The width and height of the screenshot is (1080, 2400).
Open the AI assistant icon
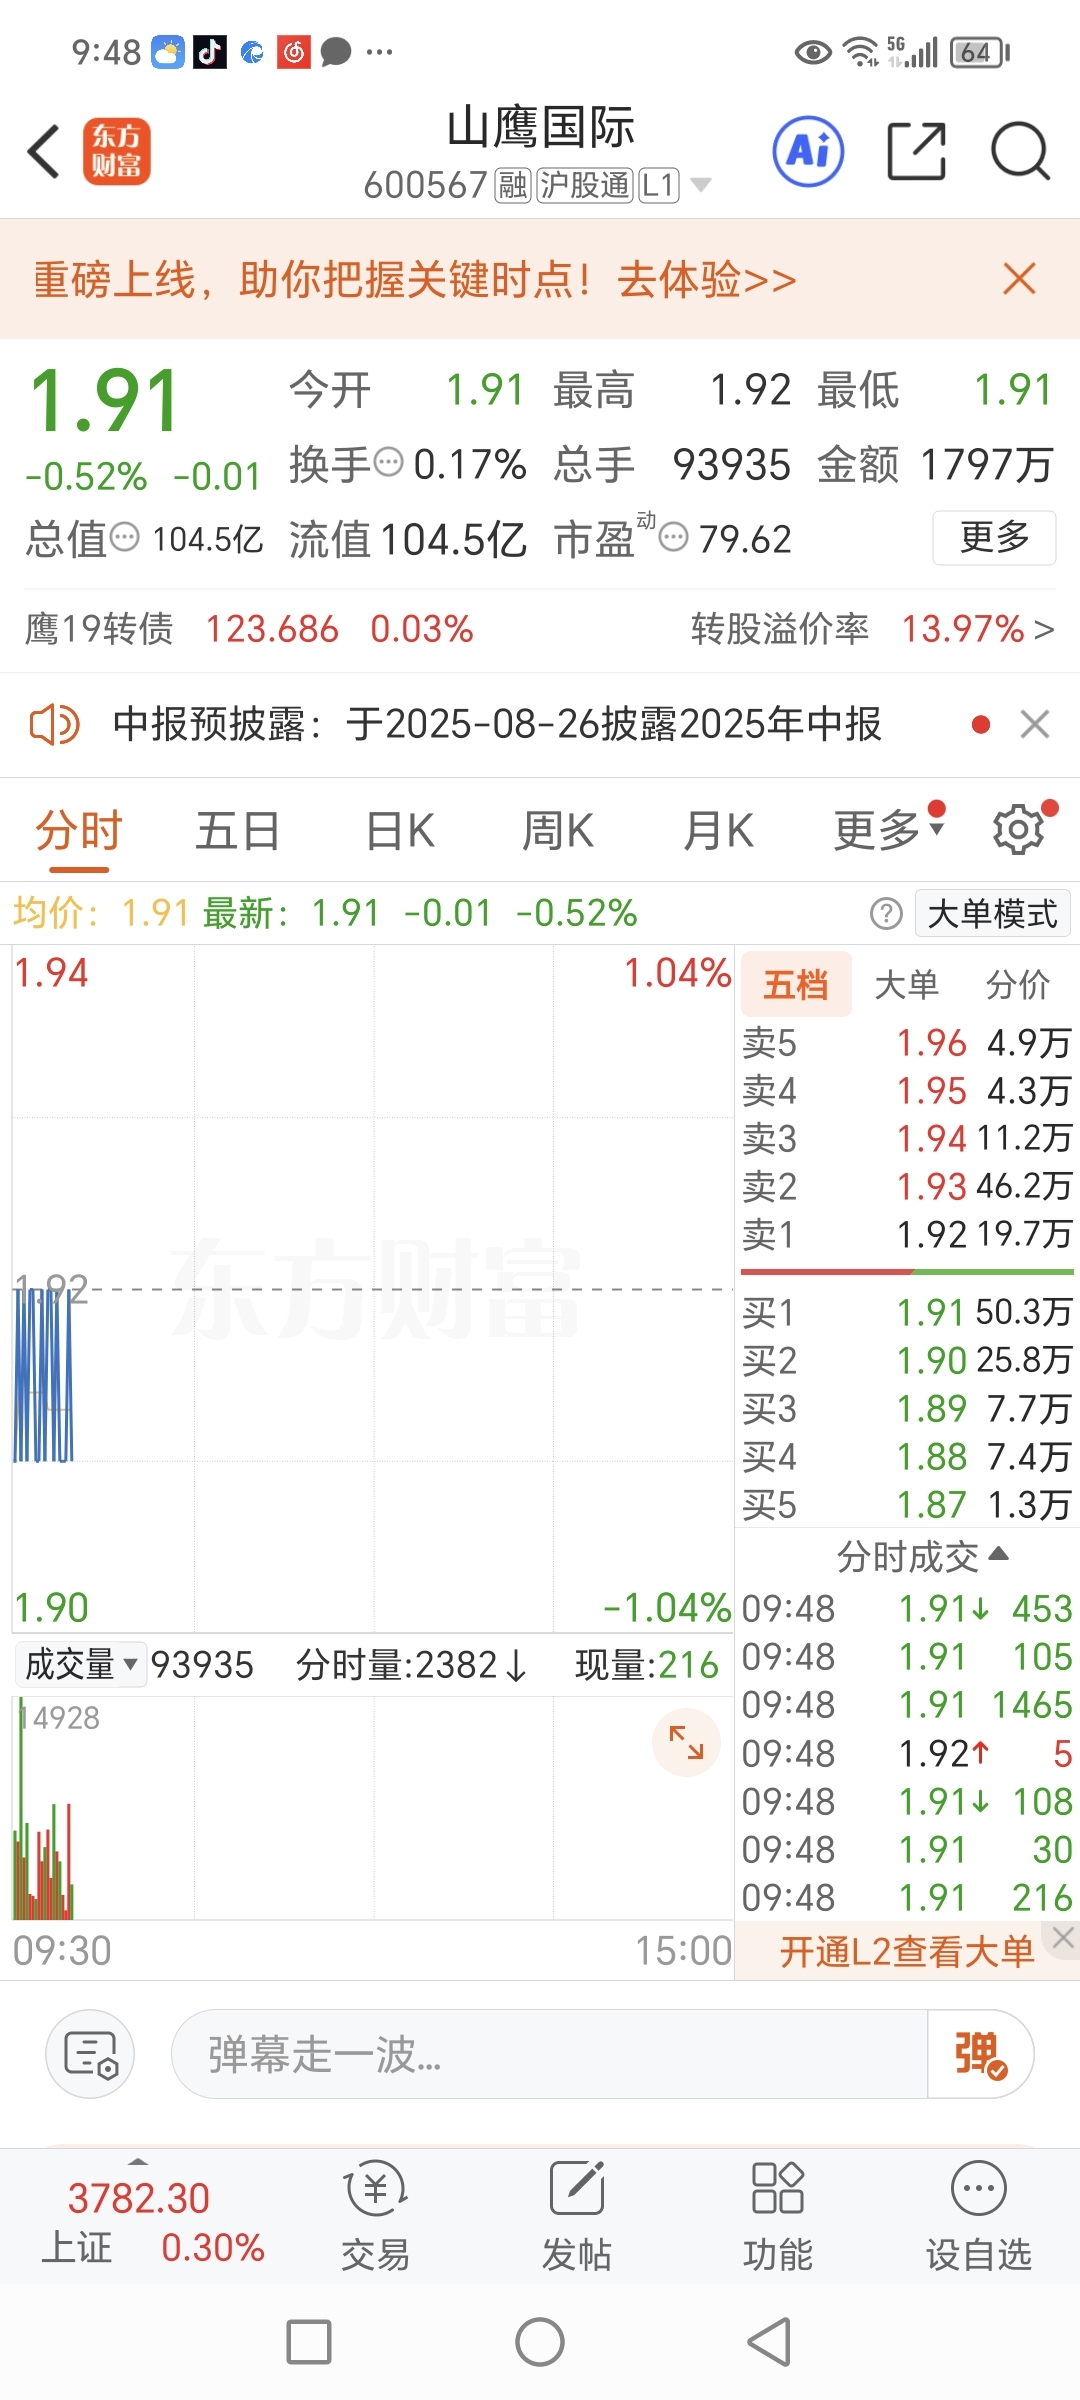[x=809, y=152]
